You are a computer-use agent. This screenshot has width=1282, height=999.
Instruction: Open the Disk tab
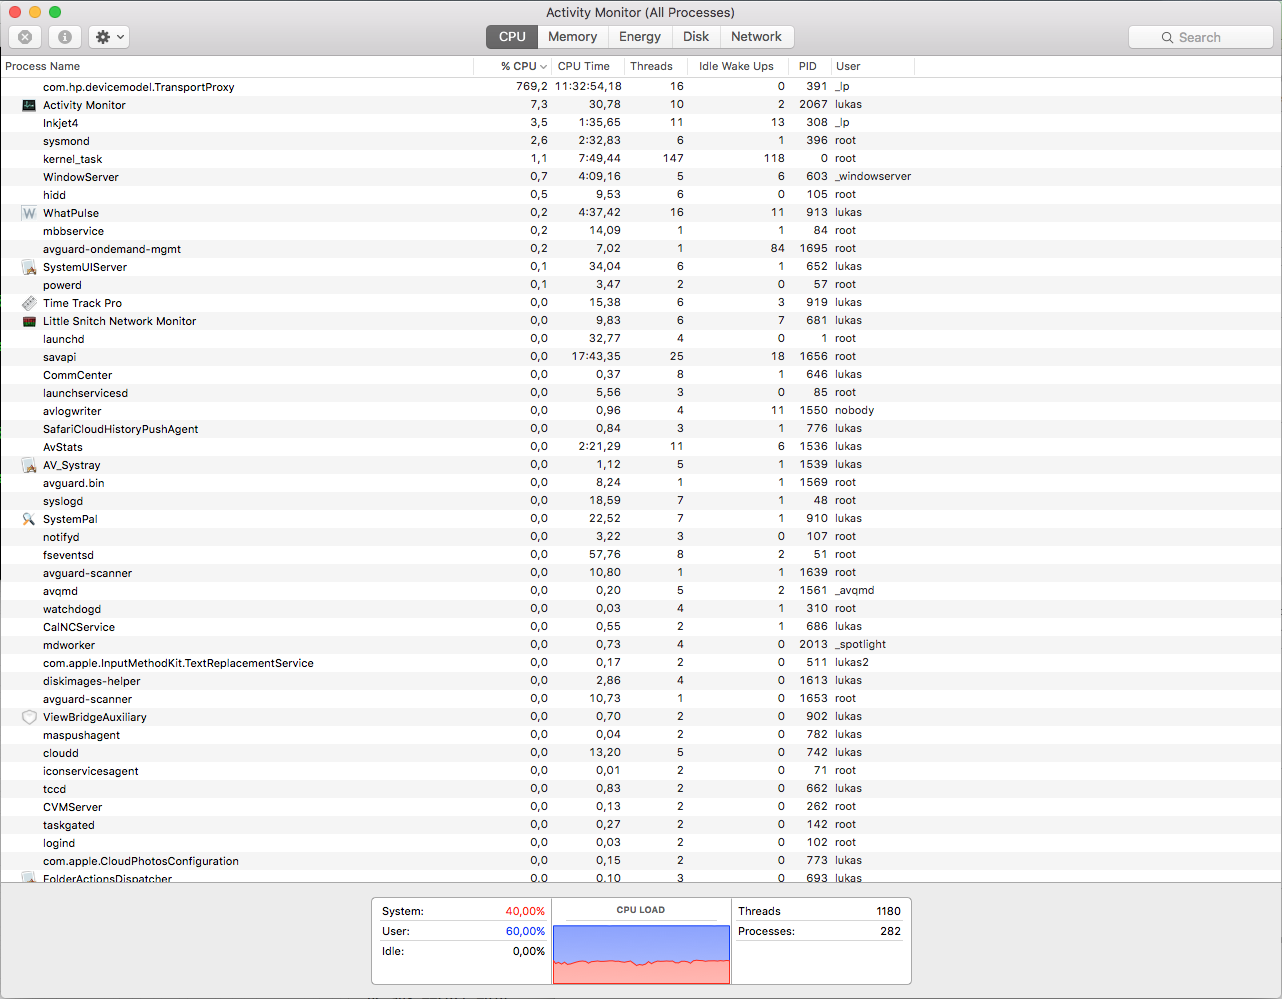pos(696,37)
